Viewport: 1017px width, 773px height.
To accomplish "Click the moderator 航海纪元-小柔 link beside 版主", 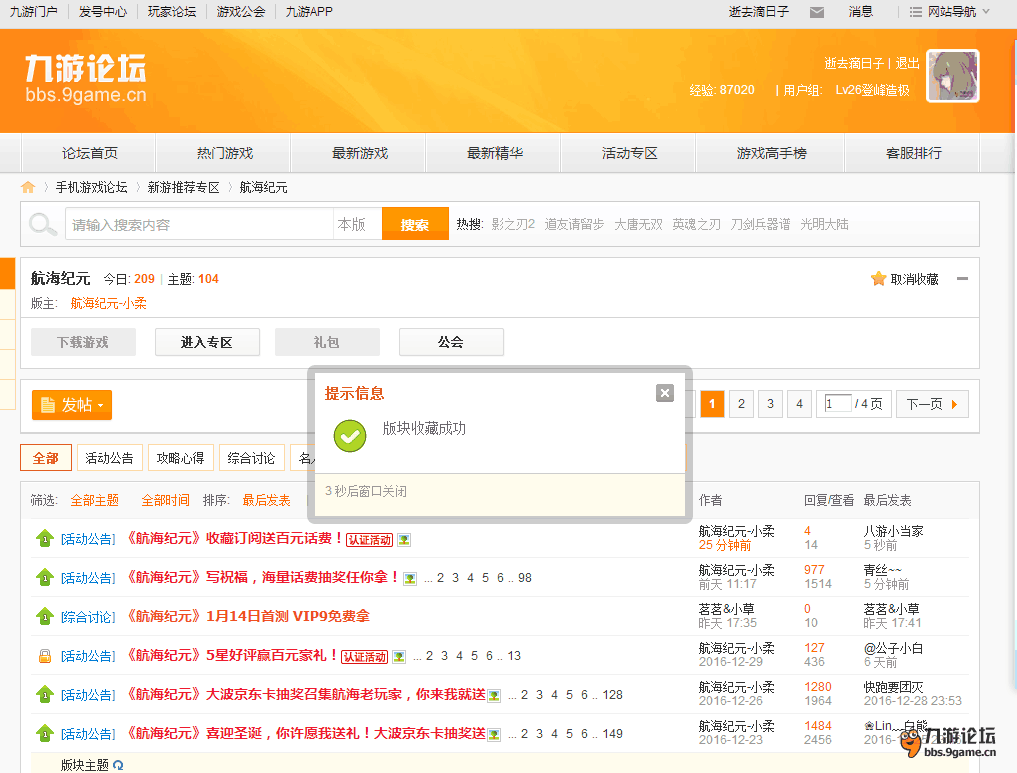I will pyautogui.click(x=108, y=303).
